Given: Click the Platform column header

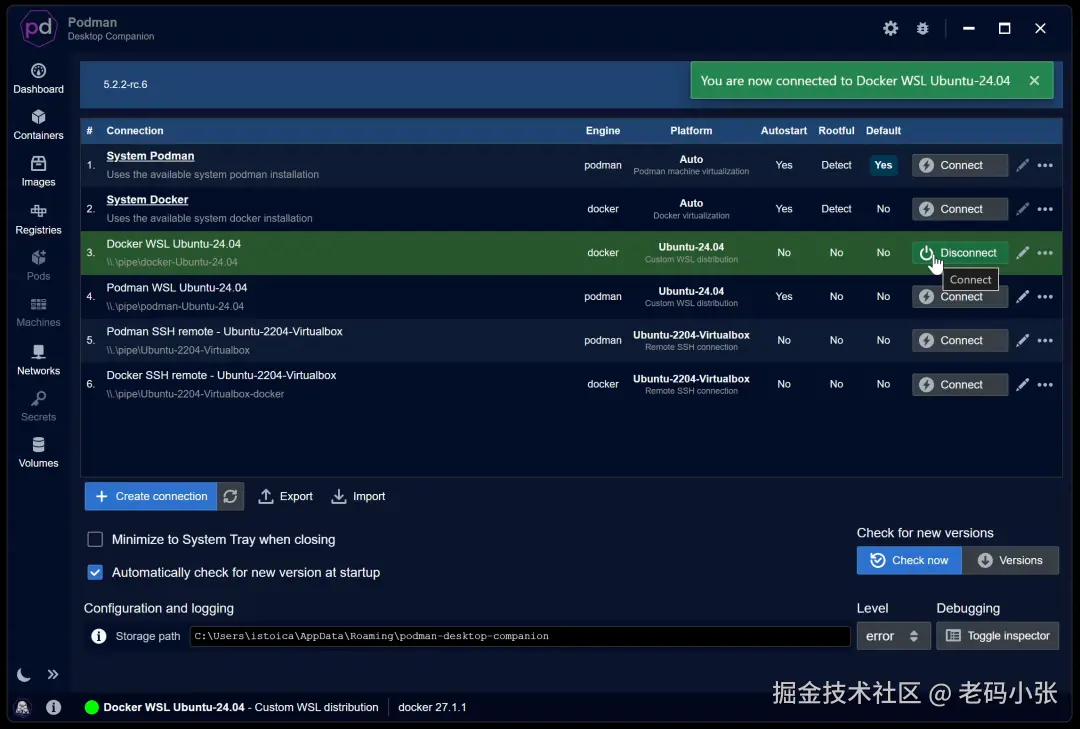Looking at the screenshot, I should [x=691, y=130].
